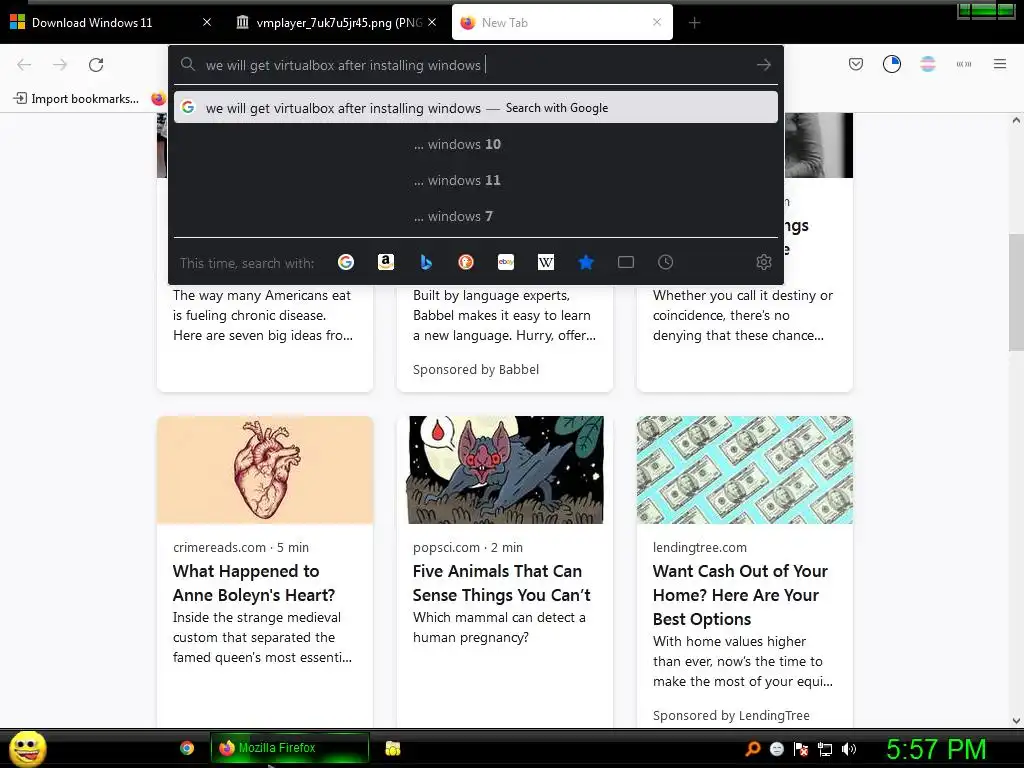Go forward to the next page
Screen dimensions: 1024x768
pos(60,65)
